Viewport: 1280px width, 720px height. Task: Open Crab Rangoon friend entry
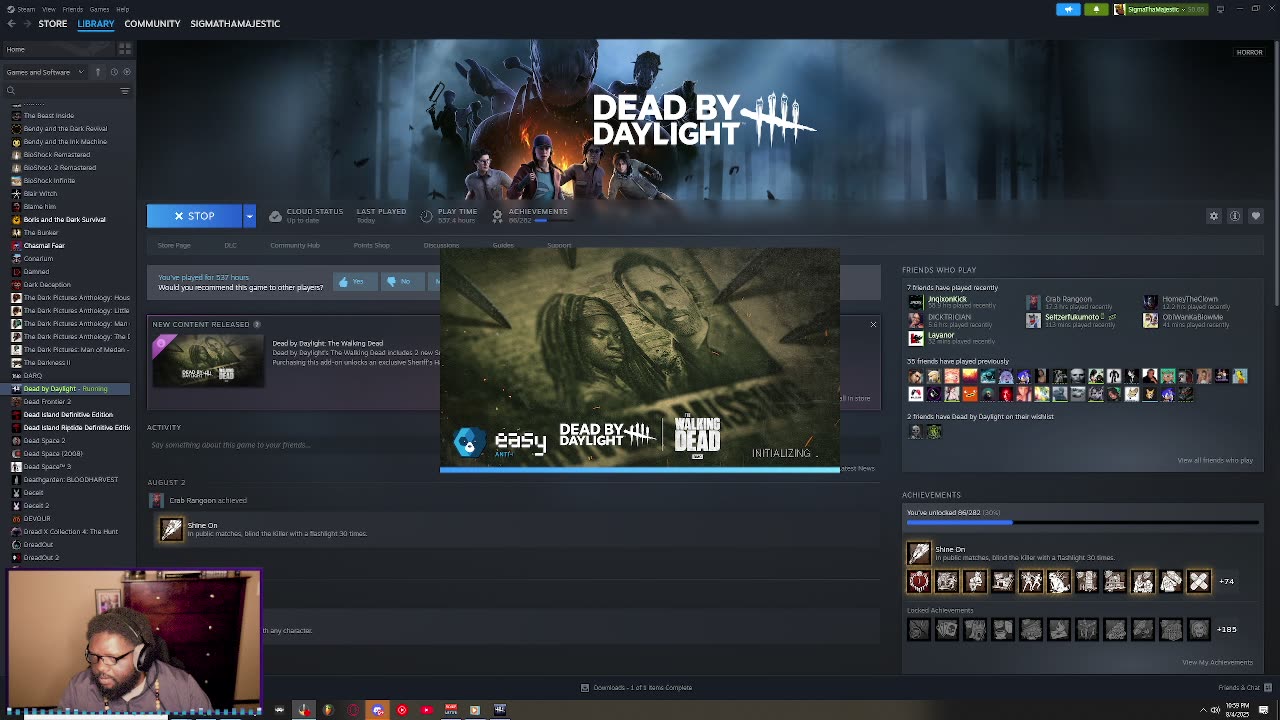pyautogui.click(x=1068, y=301)
